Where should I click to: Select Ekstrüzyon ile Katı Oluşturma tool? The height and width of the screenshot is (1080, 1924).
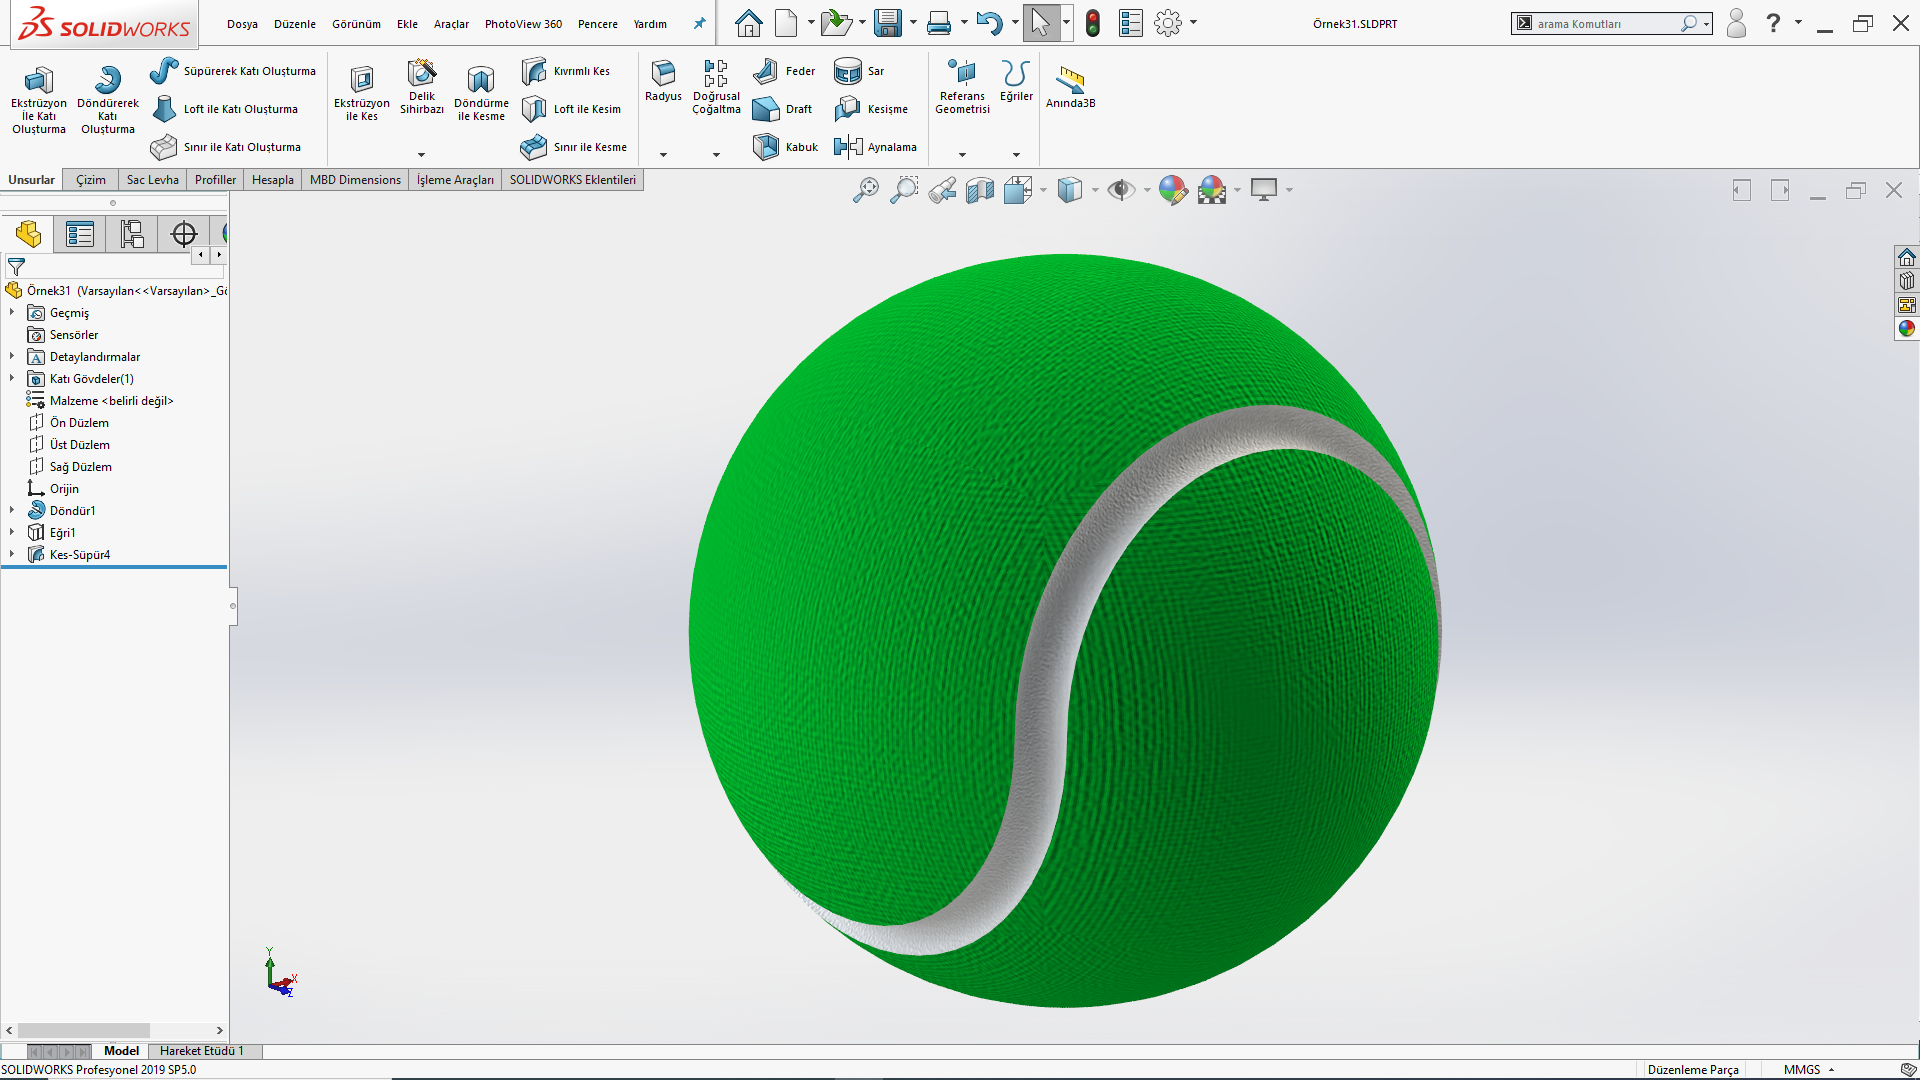click(39, 99)
